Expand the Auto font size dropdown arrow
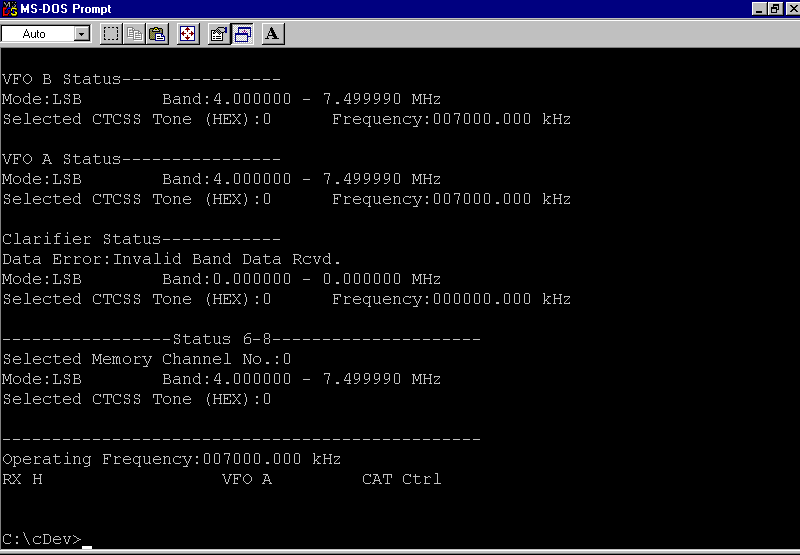This screenshot has height=555, width=800. (x=82, y=34)
